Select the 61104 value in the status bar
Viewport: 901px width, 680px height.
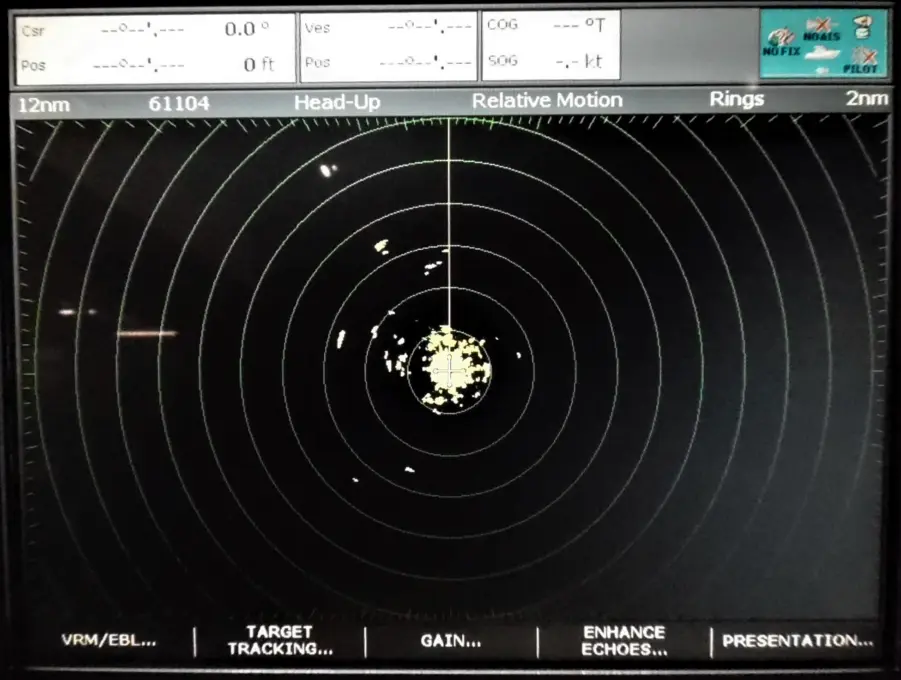179,104
